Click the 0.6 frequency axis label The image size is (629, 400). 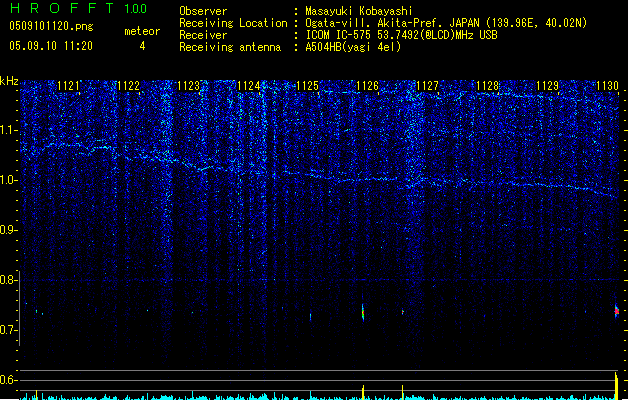8,380
